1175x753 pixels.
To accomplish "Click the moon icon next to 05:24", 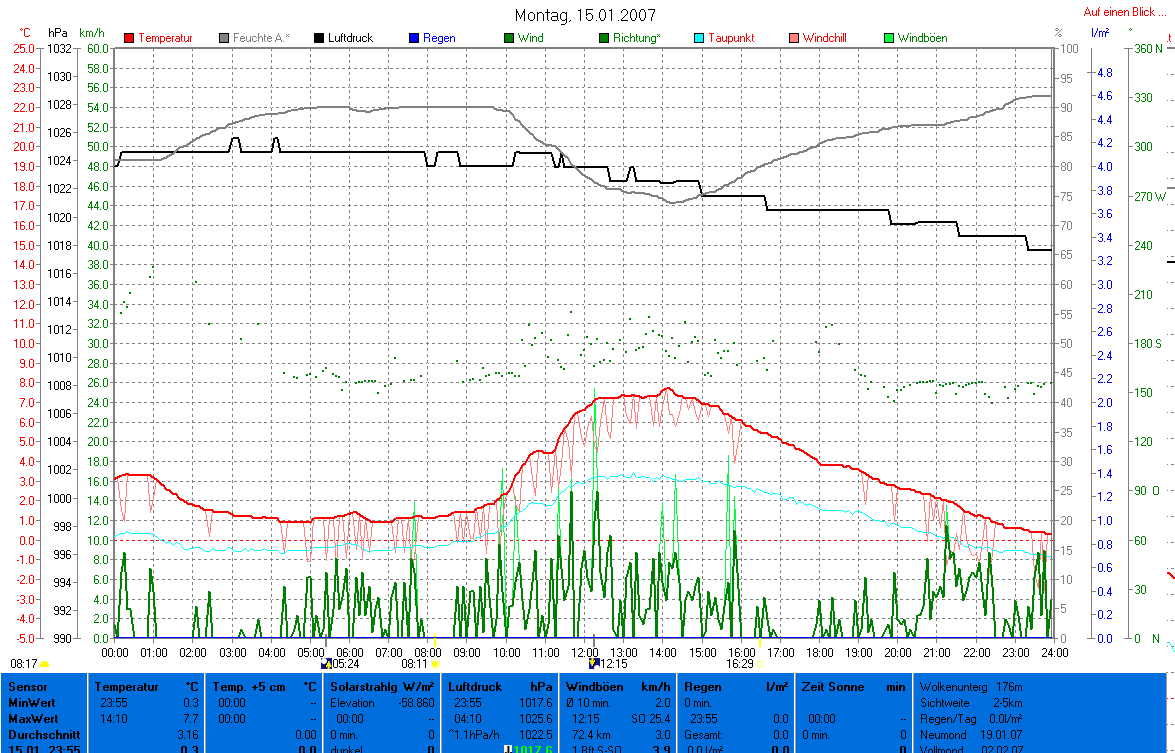I will [x=324, y=663].
